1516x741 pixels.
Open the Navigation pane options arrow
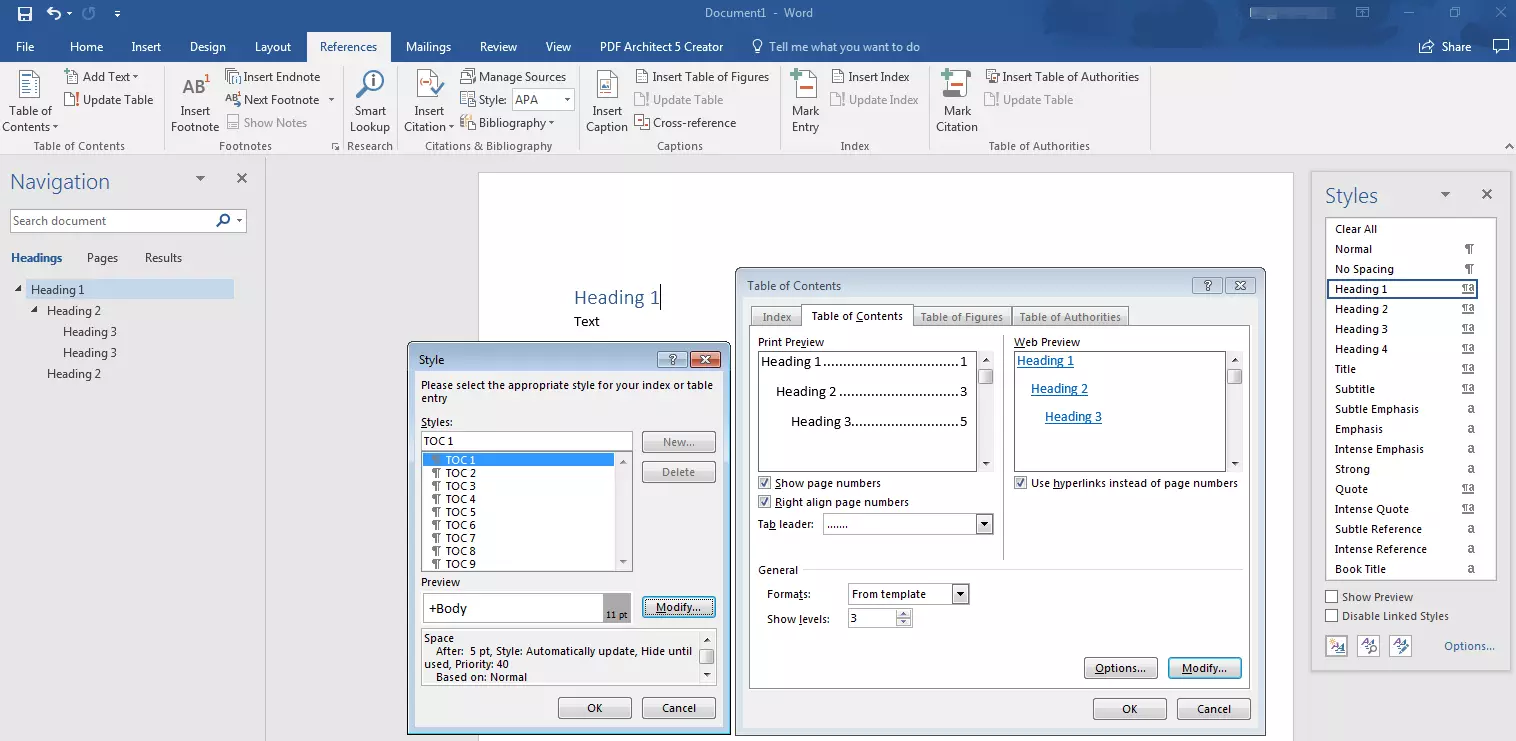coord(200,178)
